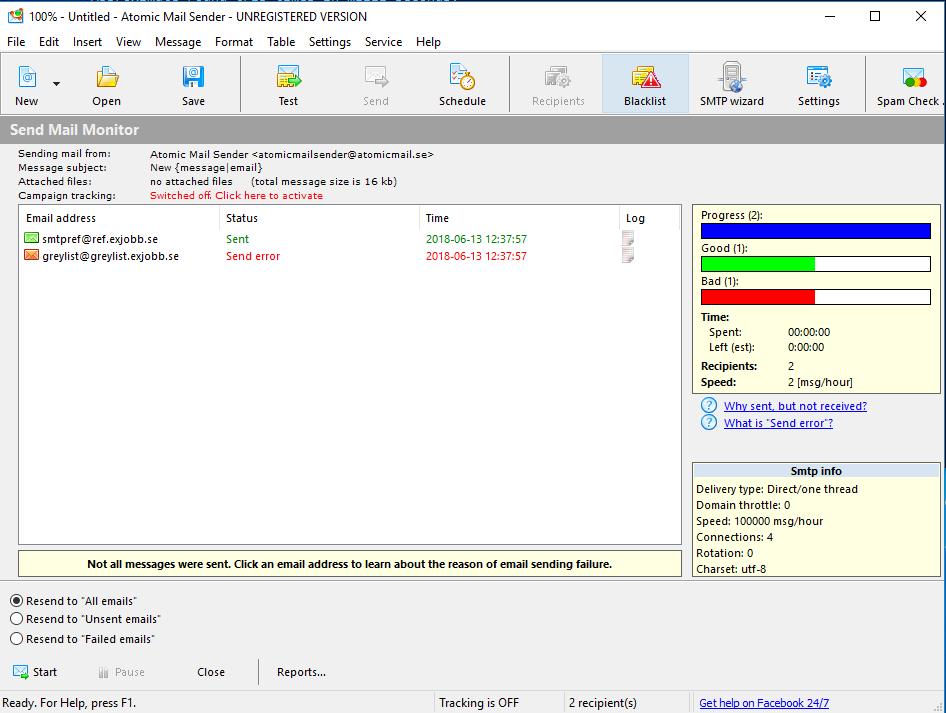Click the application icon in title bar
Viewport: 946px width, 713px height.
[x=16, y=16]
